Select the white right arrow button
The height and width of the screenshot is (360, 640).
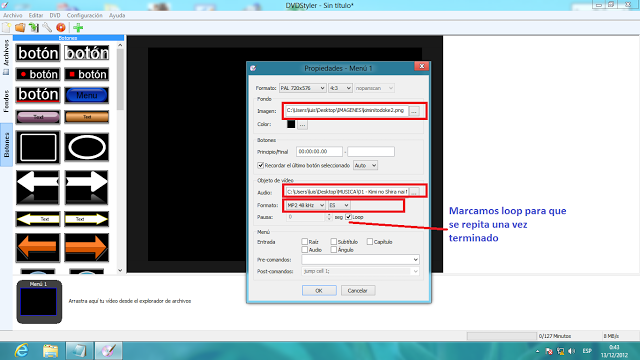pos(87,187)
